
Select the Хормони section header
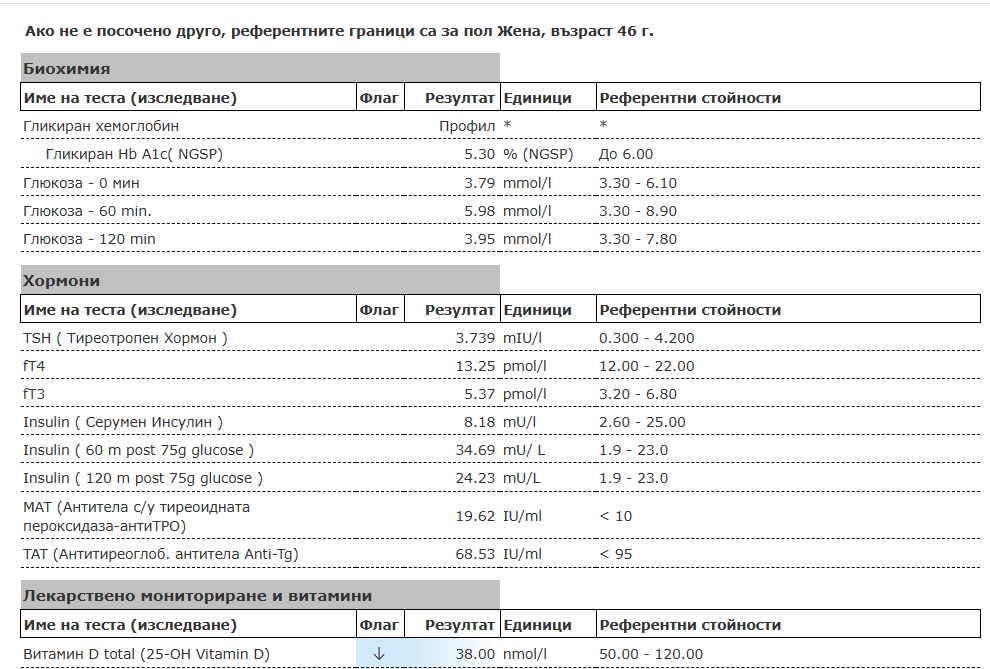coord(61,281)
